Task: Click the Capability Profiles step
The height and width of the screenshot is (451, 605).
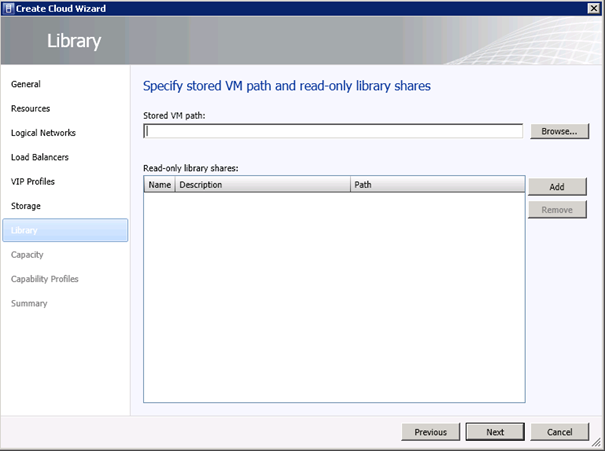Action: (45, 279)
